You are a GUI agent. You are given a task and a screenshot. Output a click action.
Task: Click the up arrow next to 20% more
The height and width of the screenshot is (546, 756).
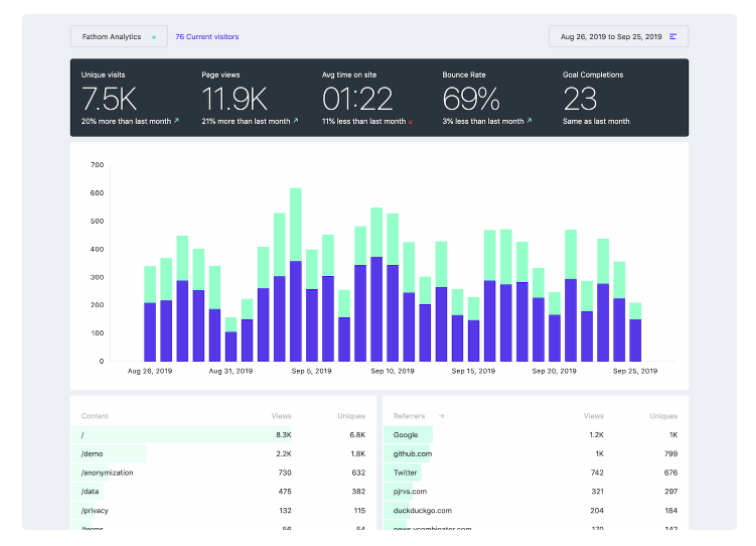point(176,121)
